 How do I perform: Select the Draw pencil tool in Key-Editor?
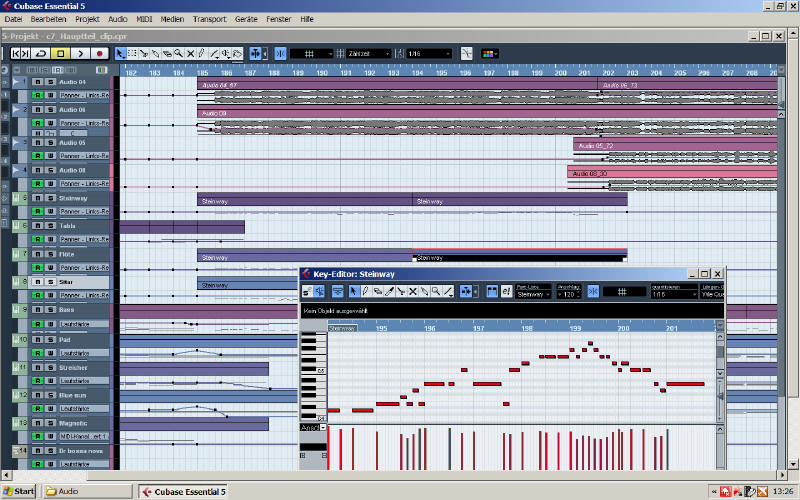(366, 291)
